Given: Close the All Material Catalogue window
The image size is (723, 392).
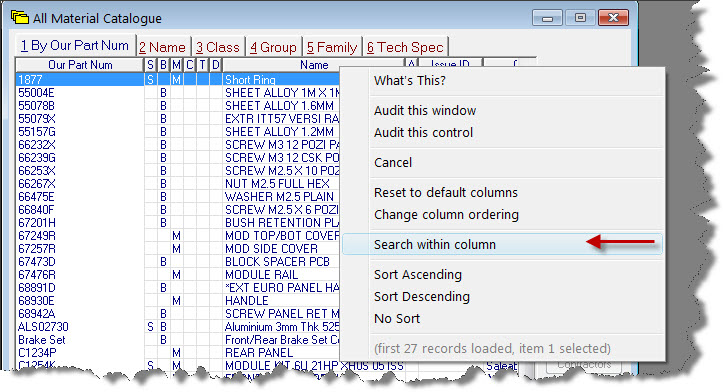Looking at the screenshot, I should coord(613,18).
